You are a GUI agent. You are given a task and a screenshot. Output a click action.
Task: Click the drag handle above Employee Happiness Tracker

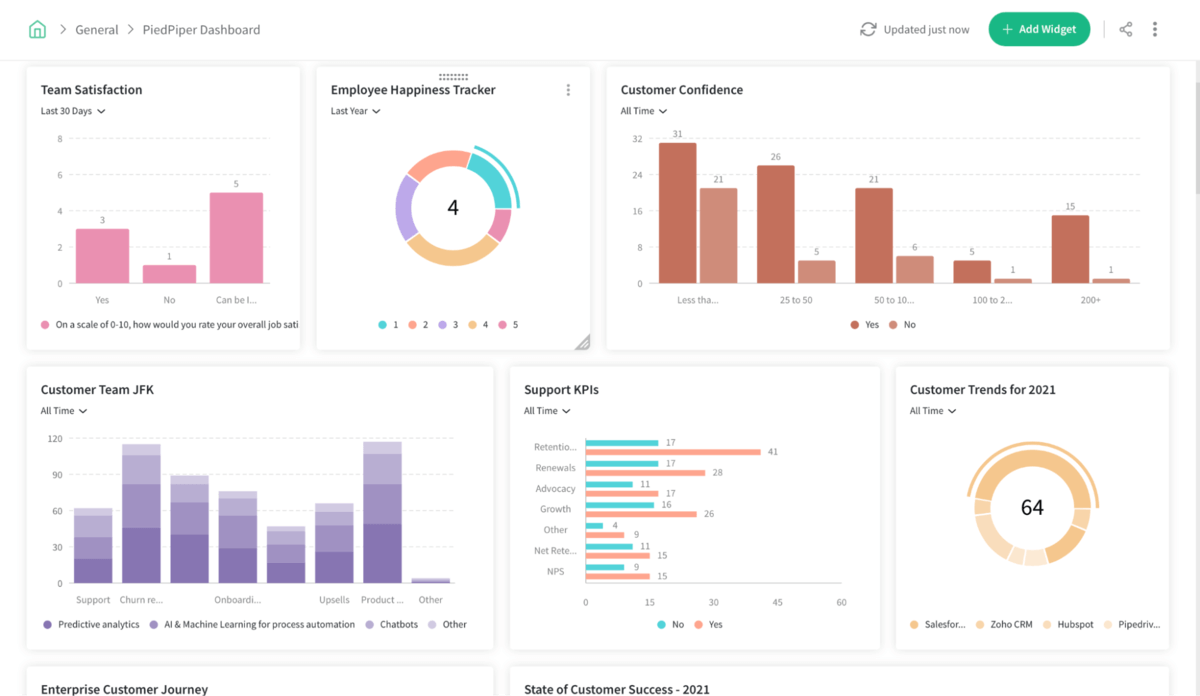pos(452,75)
